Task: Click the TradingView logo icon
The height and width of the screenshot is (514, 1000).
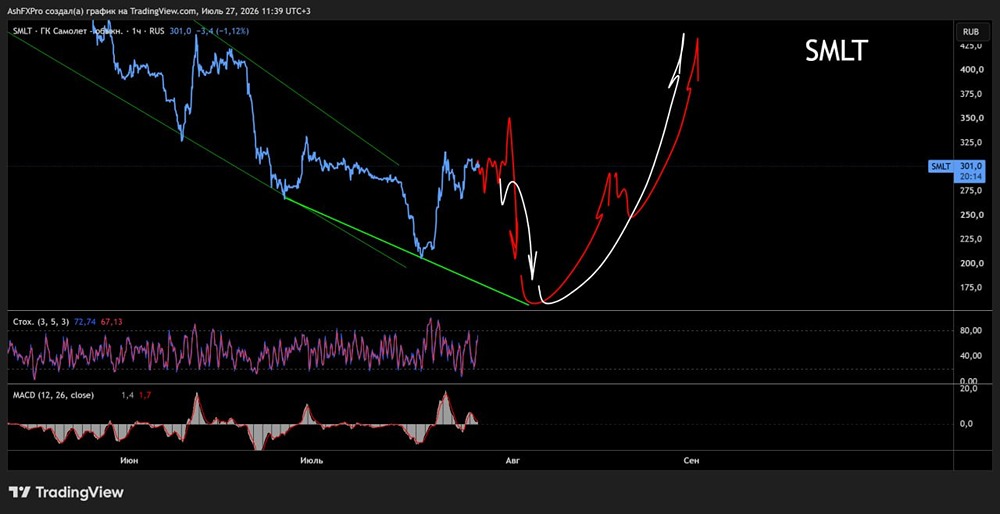Action: point(19,492)
